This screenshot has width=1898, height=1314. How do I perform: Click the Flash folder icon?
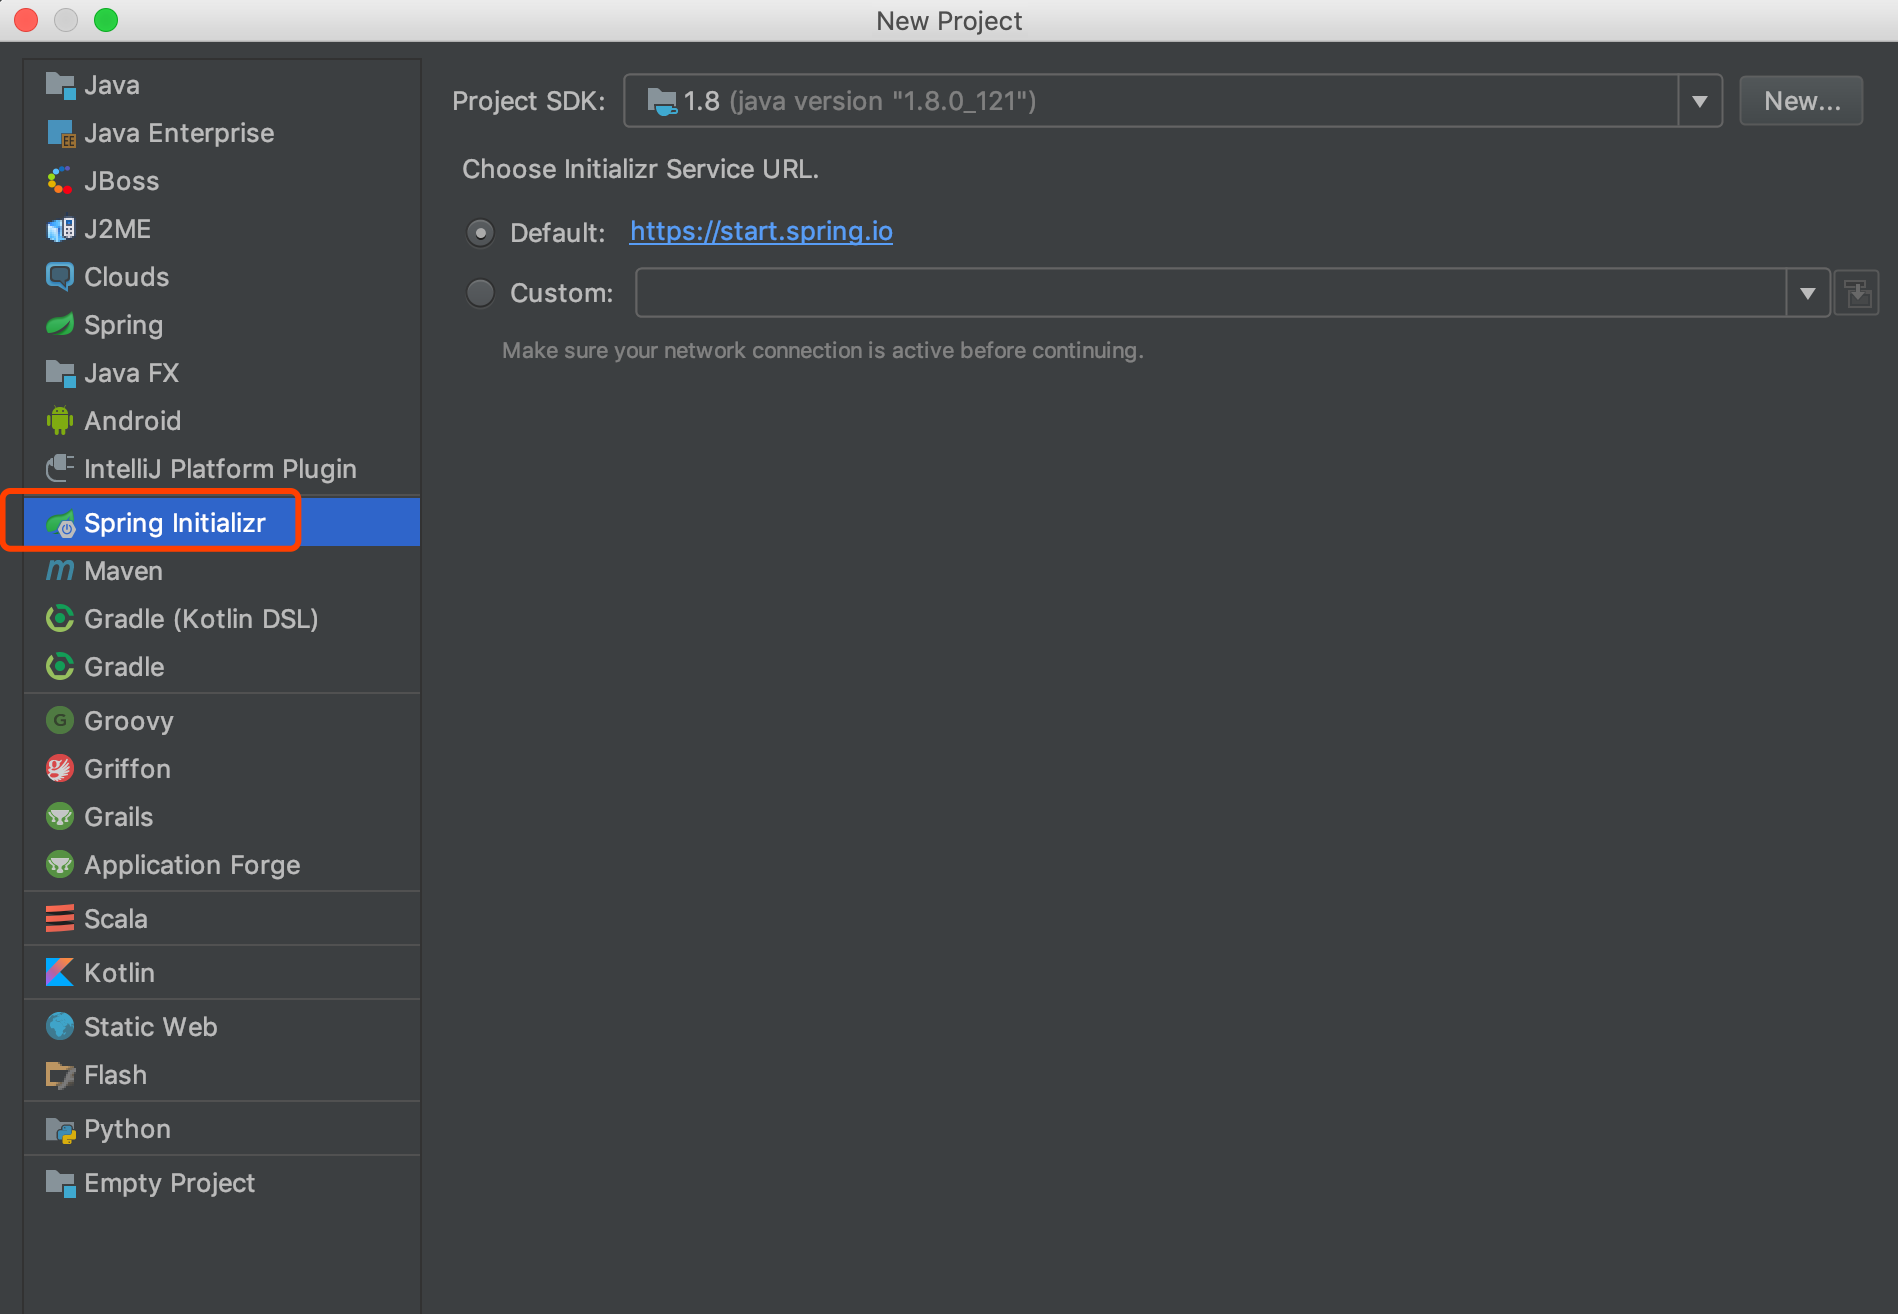point(60,1076)
